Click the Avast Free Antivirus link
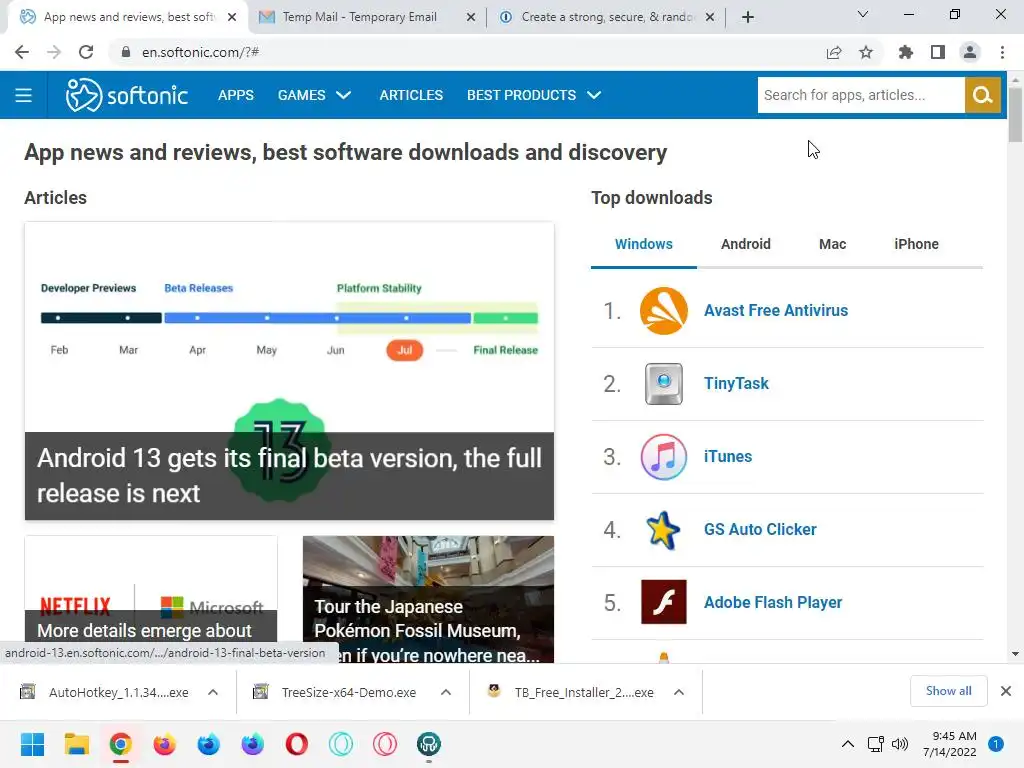 (x=776, y=311)
